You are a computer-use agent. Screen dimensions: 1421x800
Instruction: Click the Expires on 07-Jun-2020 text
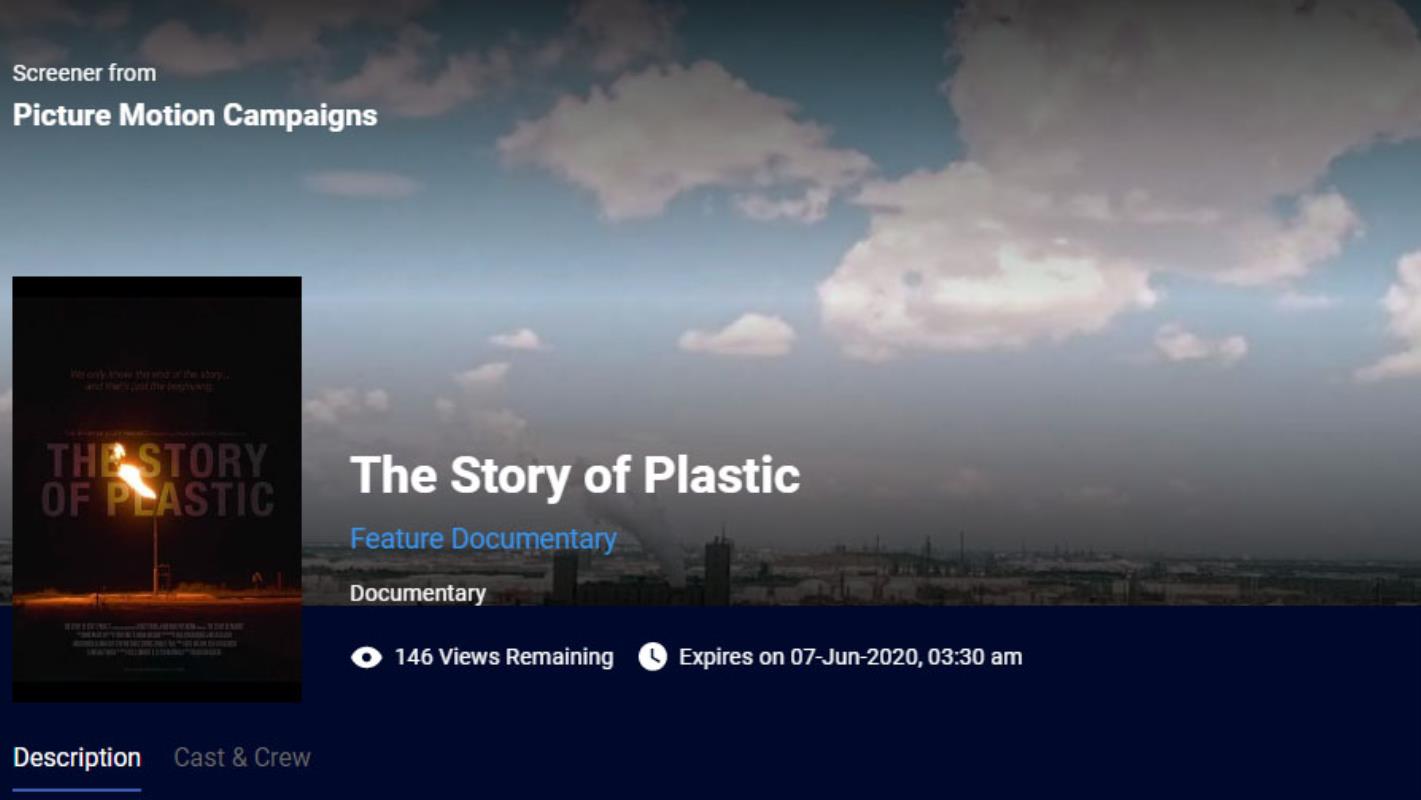pyautogui.click(x=850, y=657)
